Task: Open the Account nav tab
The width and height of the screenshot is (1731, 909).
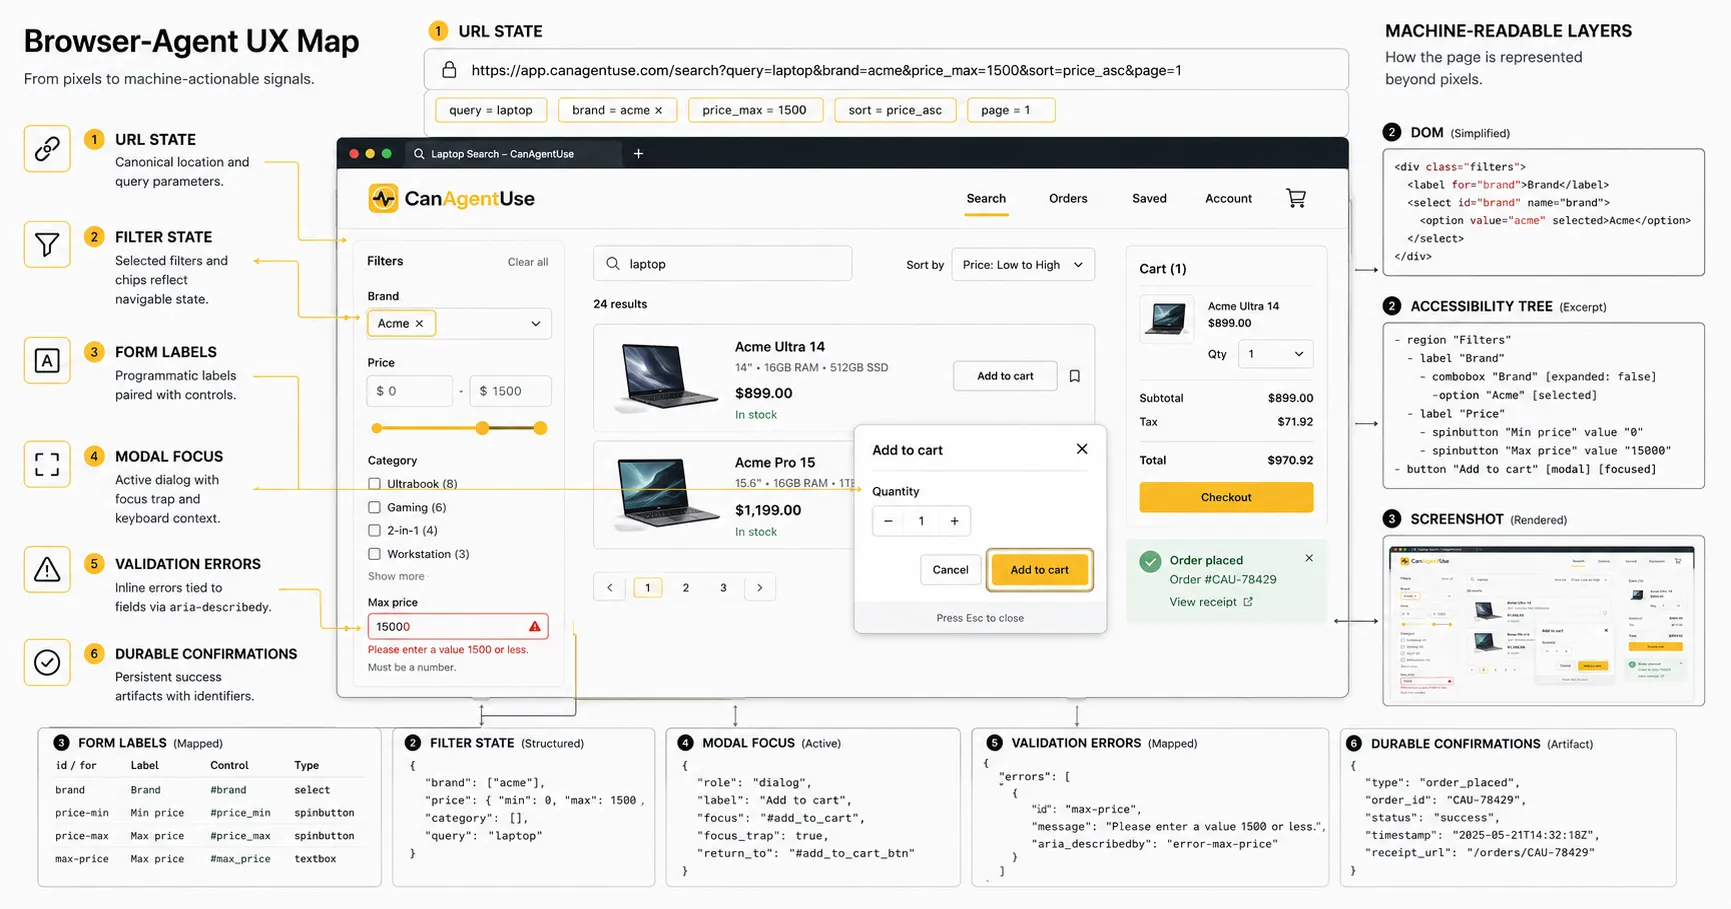Action: point(1228,198)
